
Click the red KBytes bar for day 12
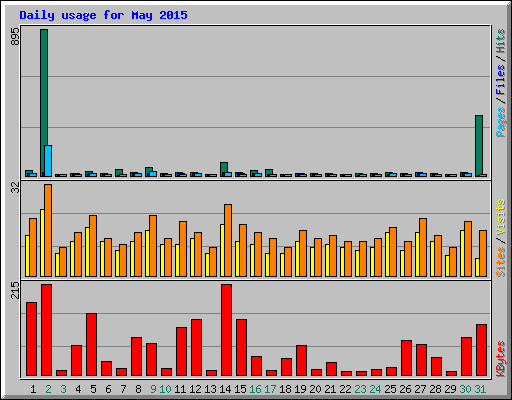click(196, 348)
